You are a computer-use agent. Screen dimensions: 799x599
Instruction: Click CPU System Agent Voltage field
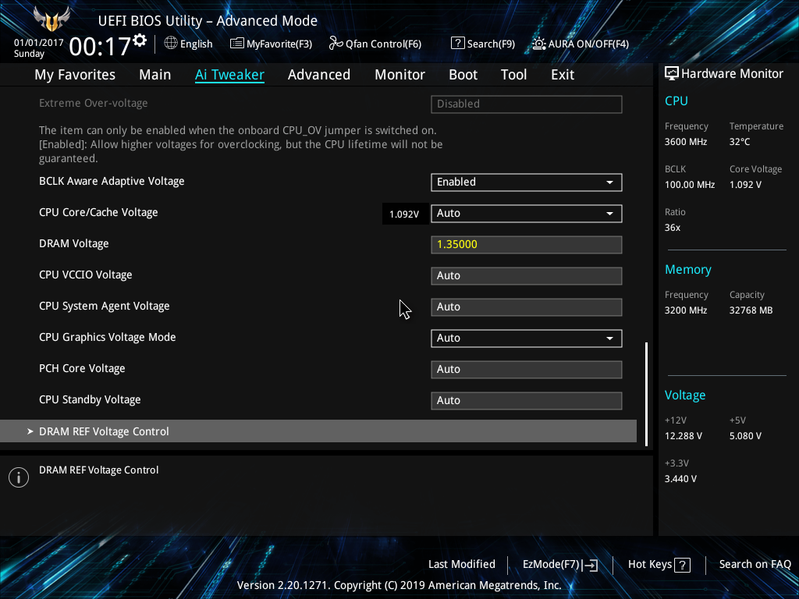(526, 307)
